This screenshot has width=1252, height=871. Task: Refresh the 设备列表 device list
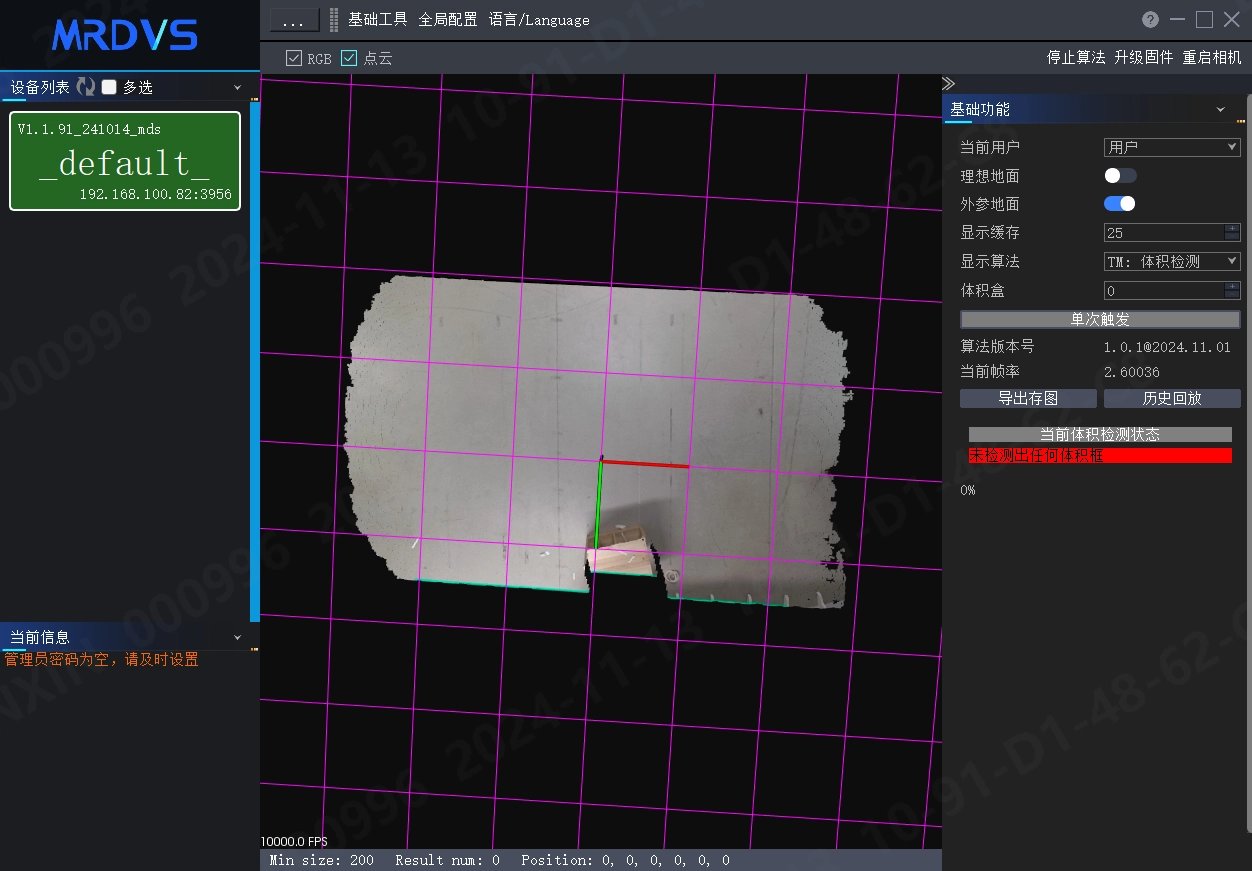click(86, 87)
